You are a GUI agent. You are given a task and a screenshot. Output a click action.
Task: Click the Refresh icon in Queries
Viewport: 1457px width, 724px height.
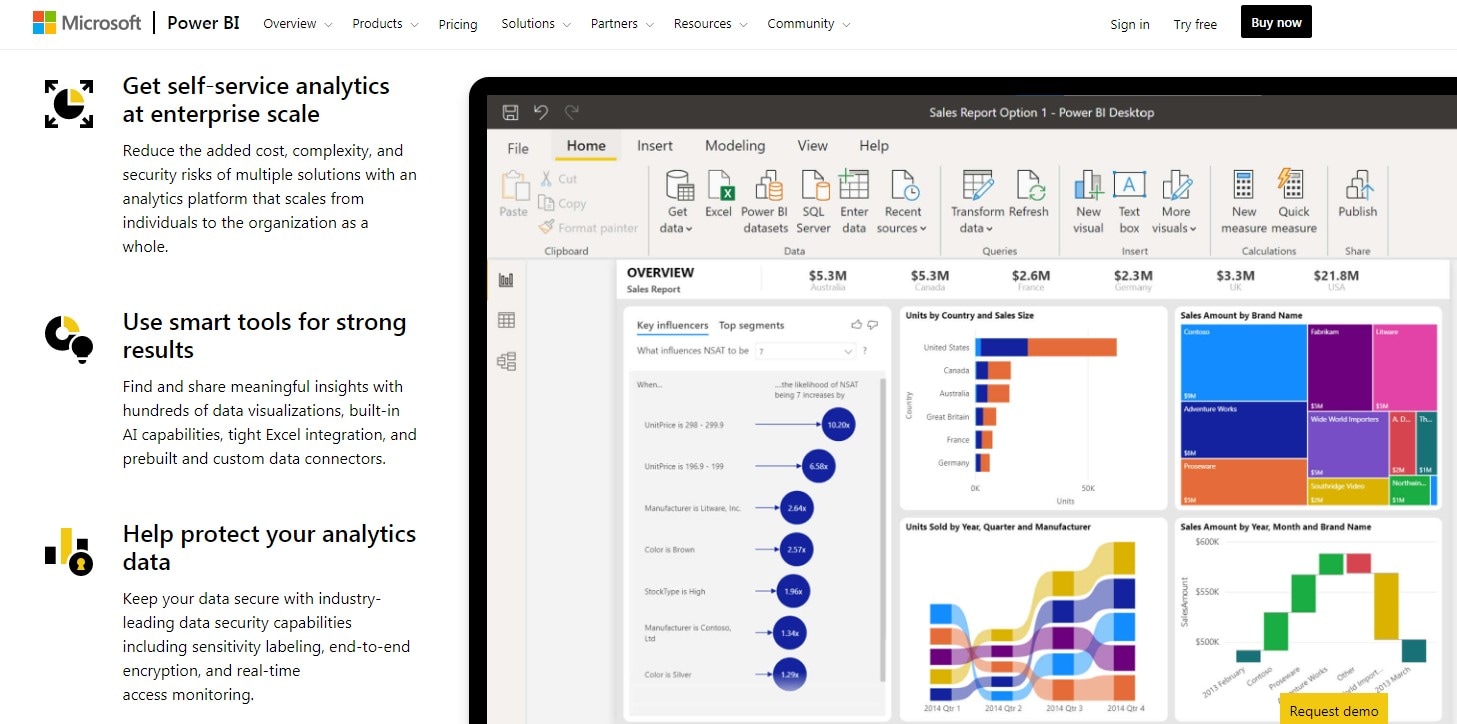1029,186
